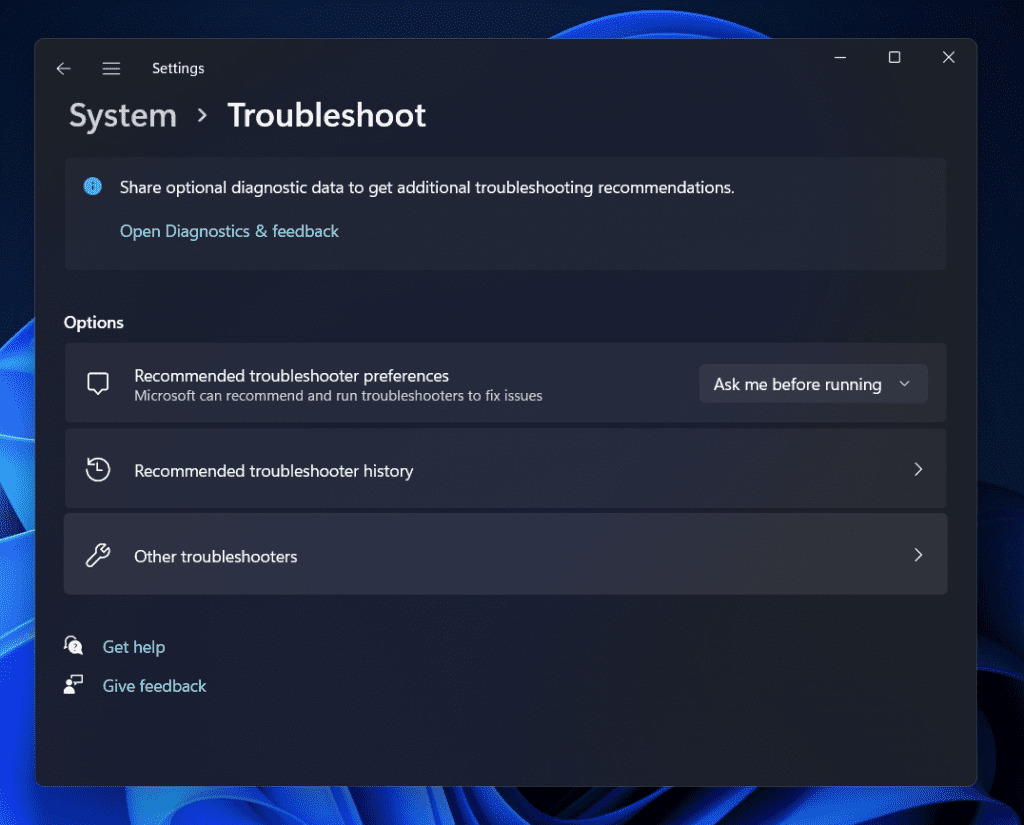
Task: Open the Other troubleshooters label
Action: point(216,557)
